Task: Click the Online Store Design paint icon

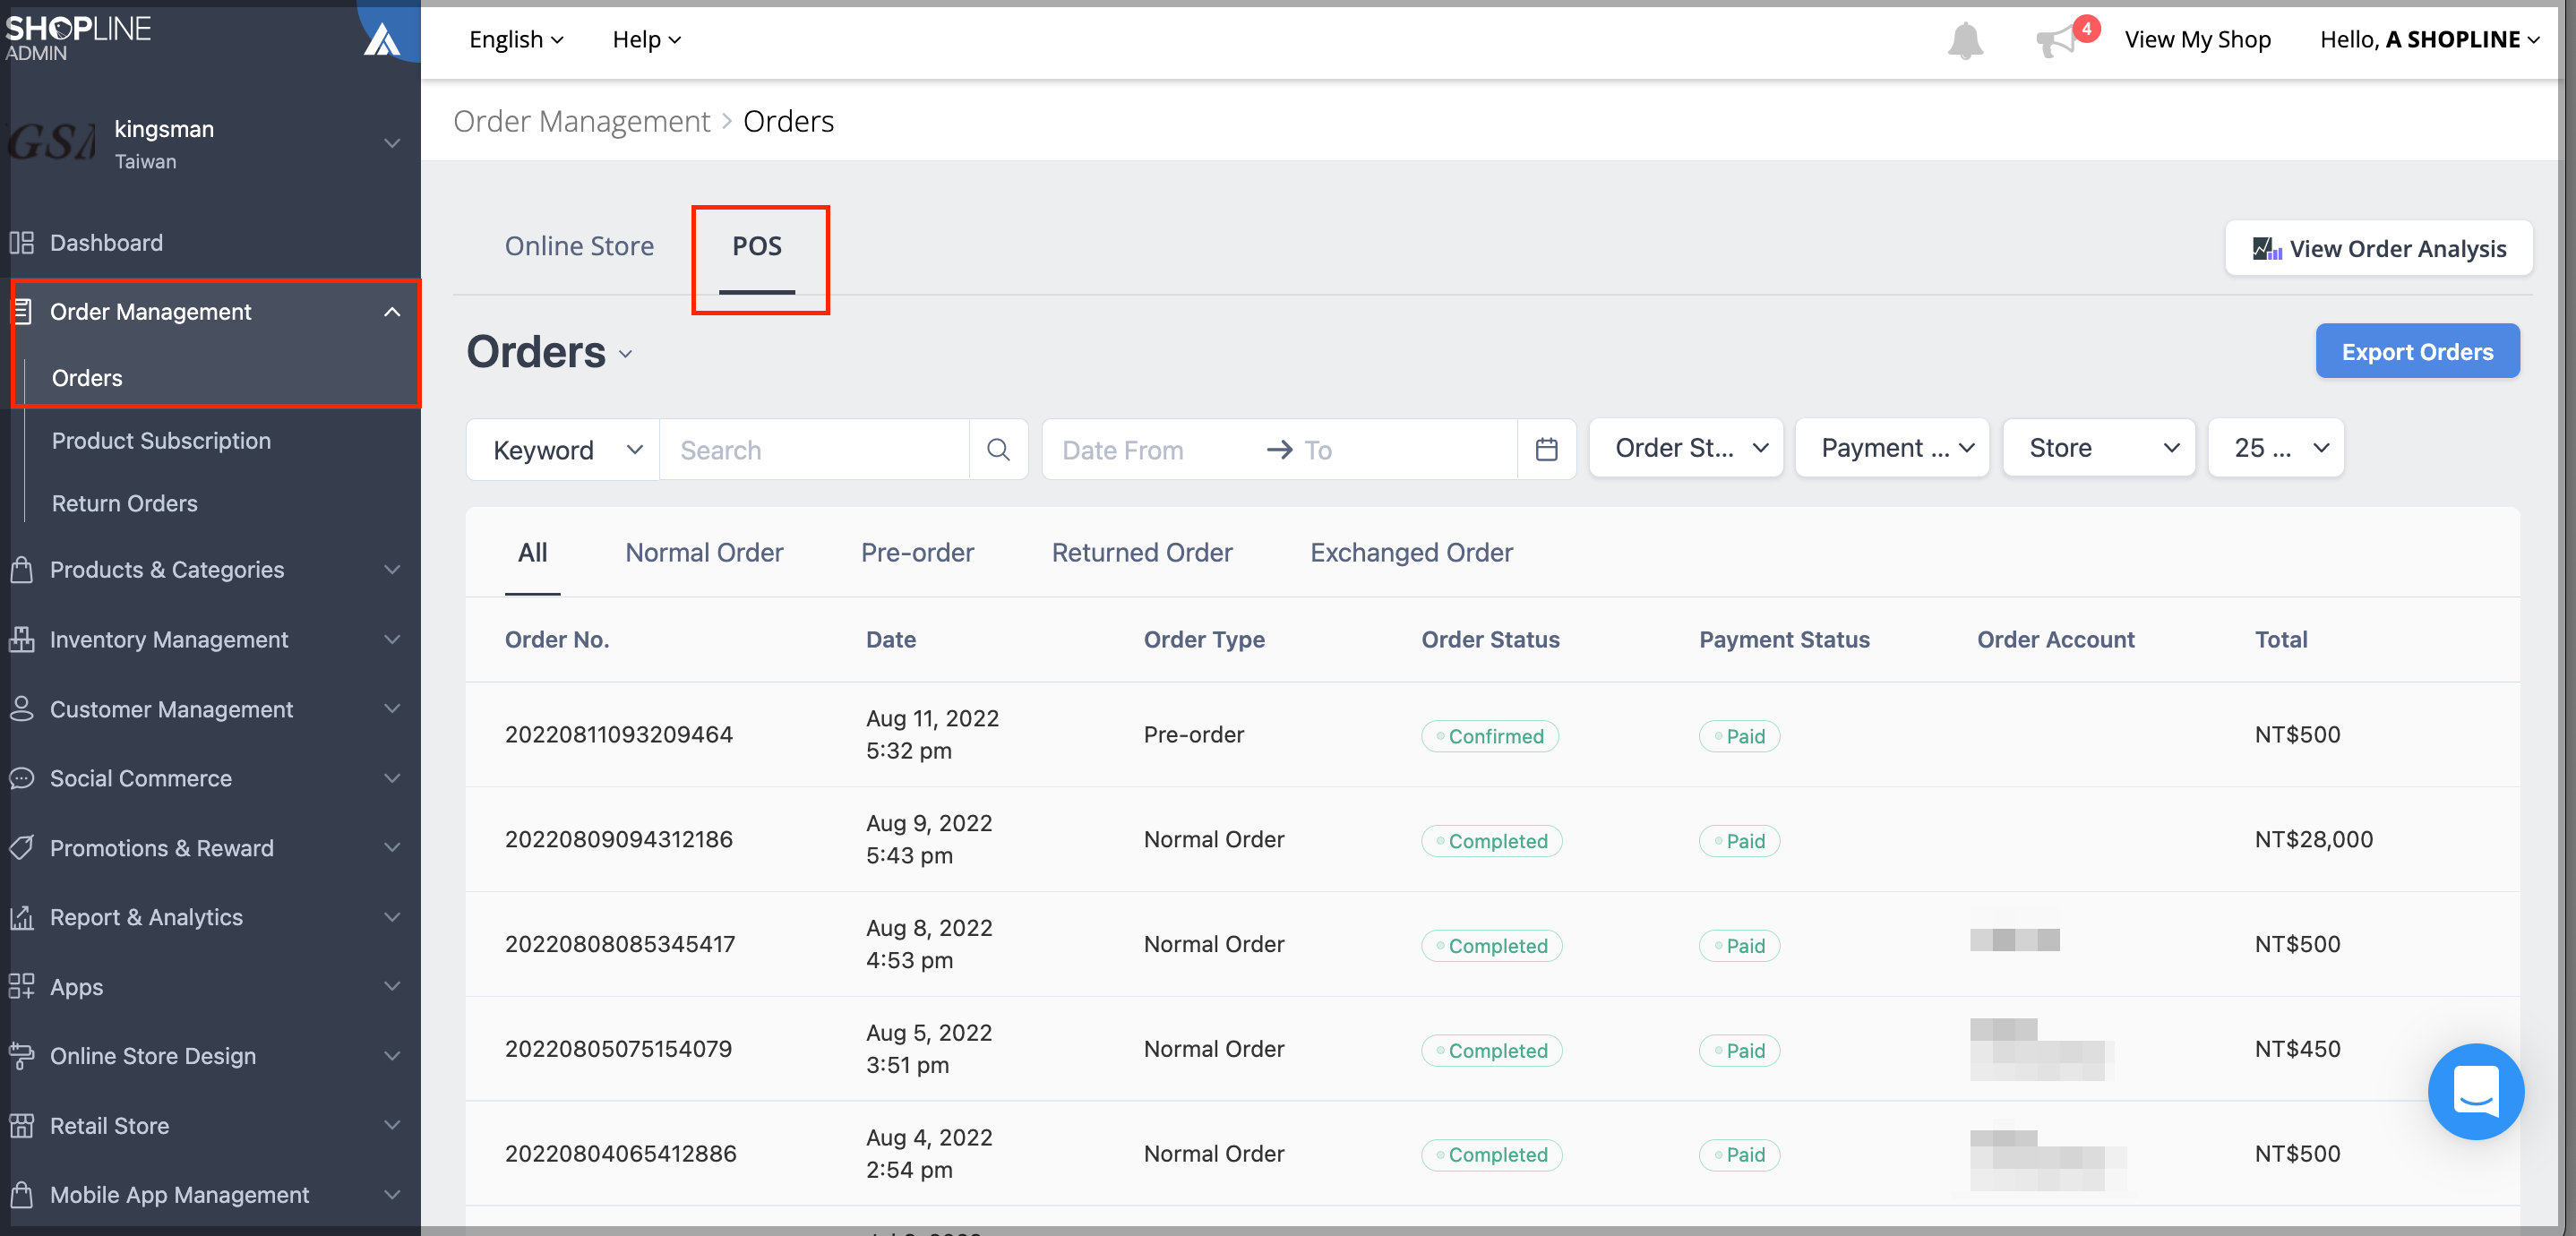Action: coord(22,1056)
